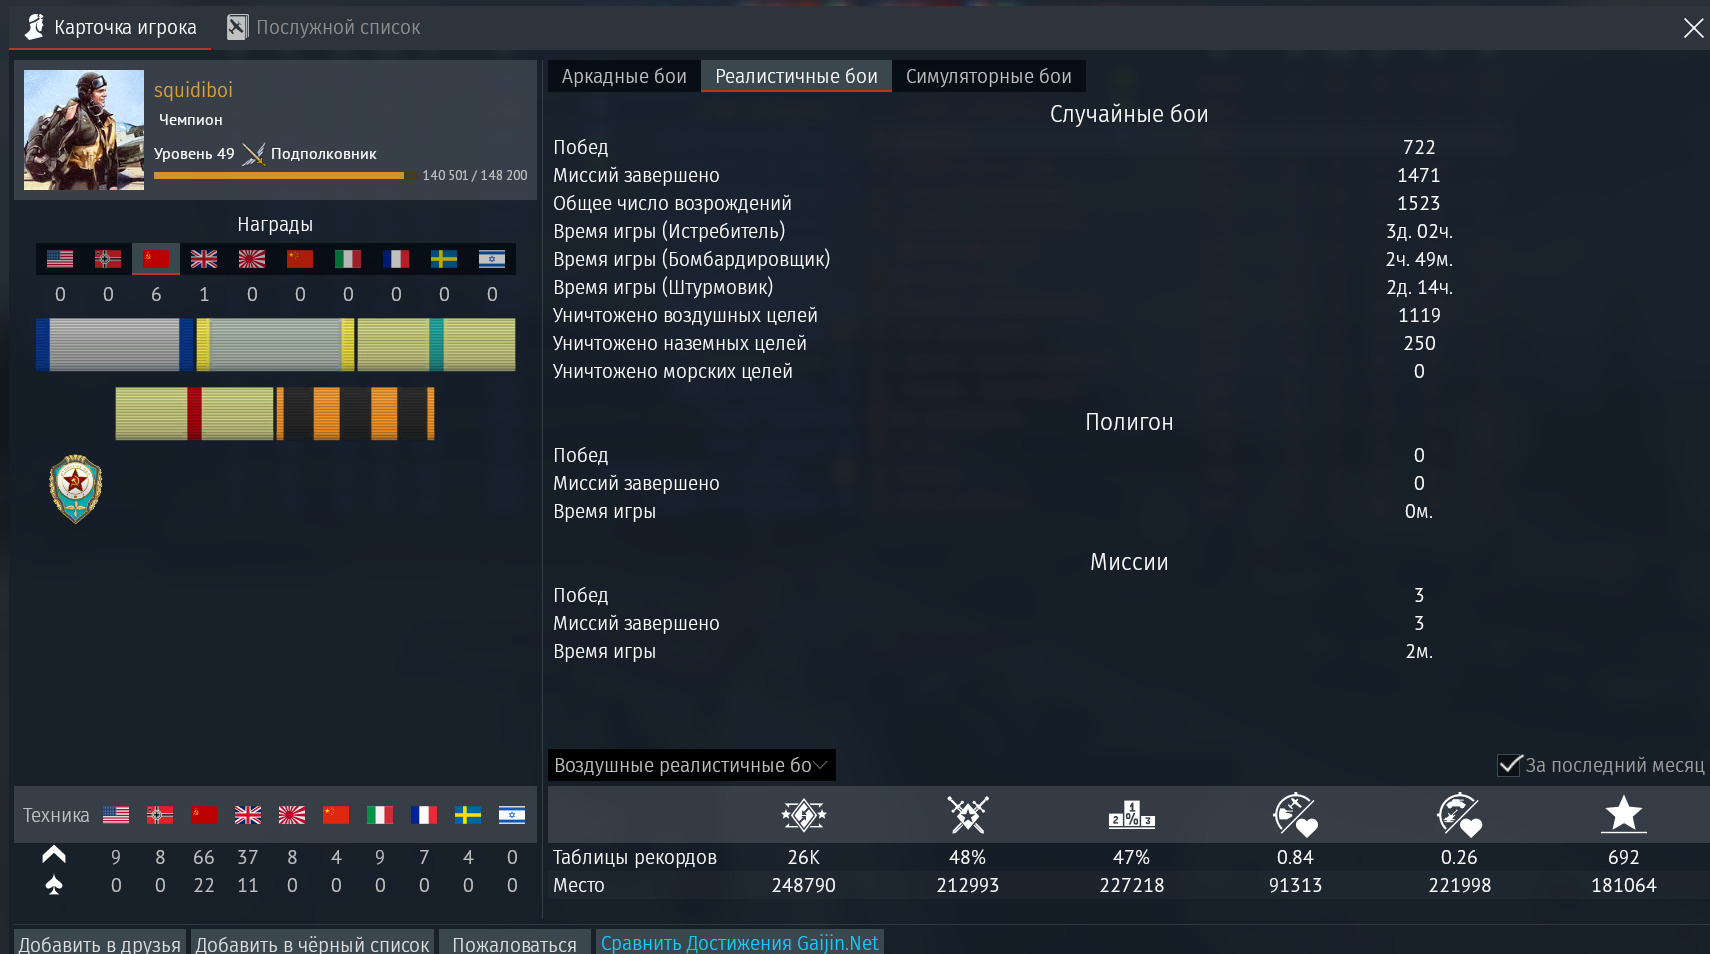Select Sweden flag in awards row
The height and width of the screenshot is (954, 1710).
pyautogui.click(x=444, y=259)
